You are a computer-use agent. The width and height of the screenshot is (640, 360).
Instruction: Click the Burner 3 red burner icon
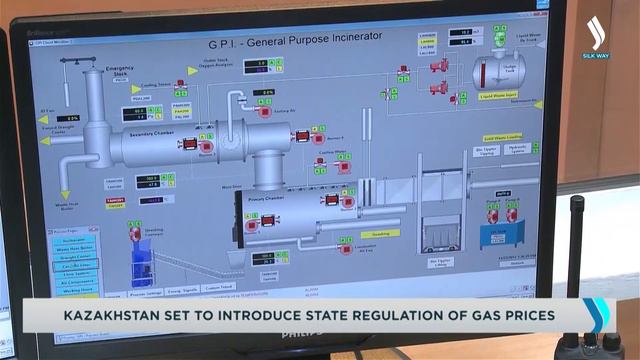click(x=318, y=139)
